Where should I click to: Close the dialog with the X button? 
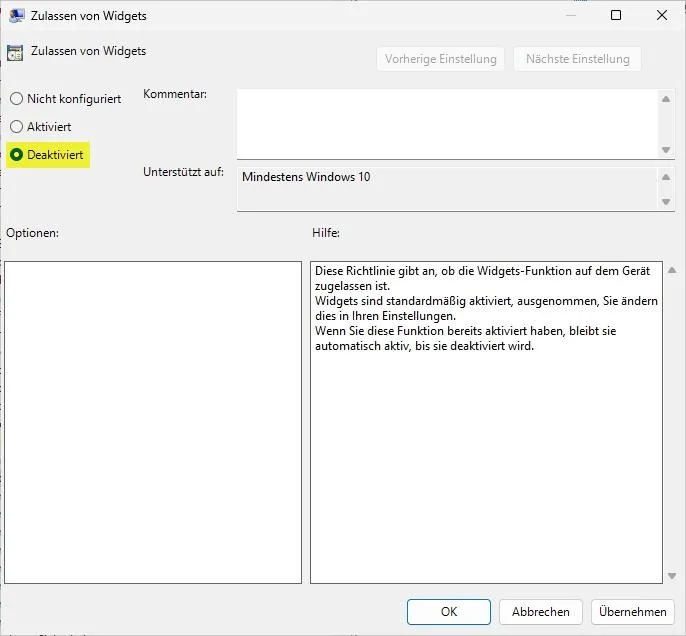click(x=662, y=15)
